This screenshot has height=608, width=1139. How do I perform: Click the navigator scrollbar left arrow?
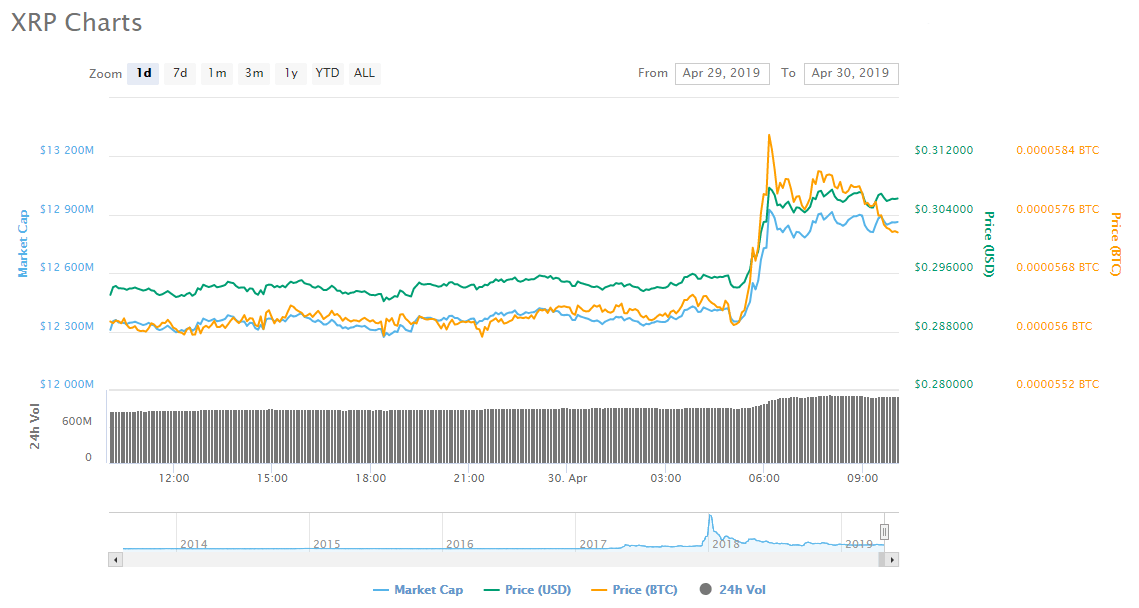click(115, 560)
